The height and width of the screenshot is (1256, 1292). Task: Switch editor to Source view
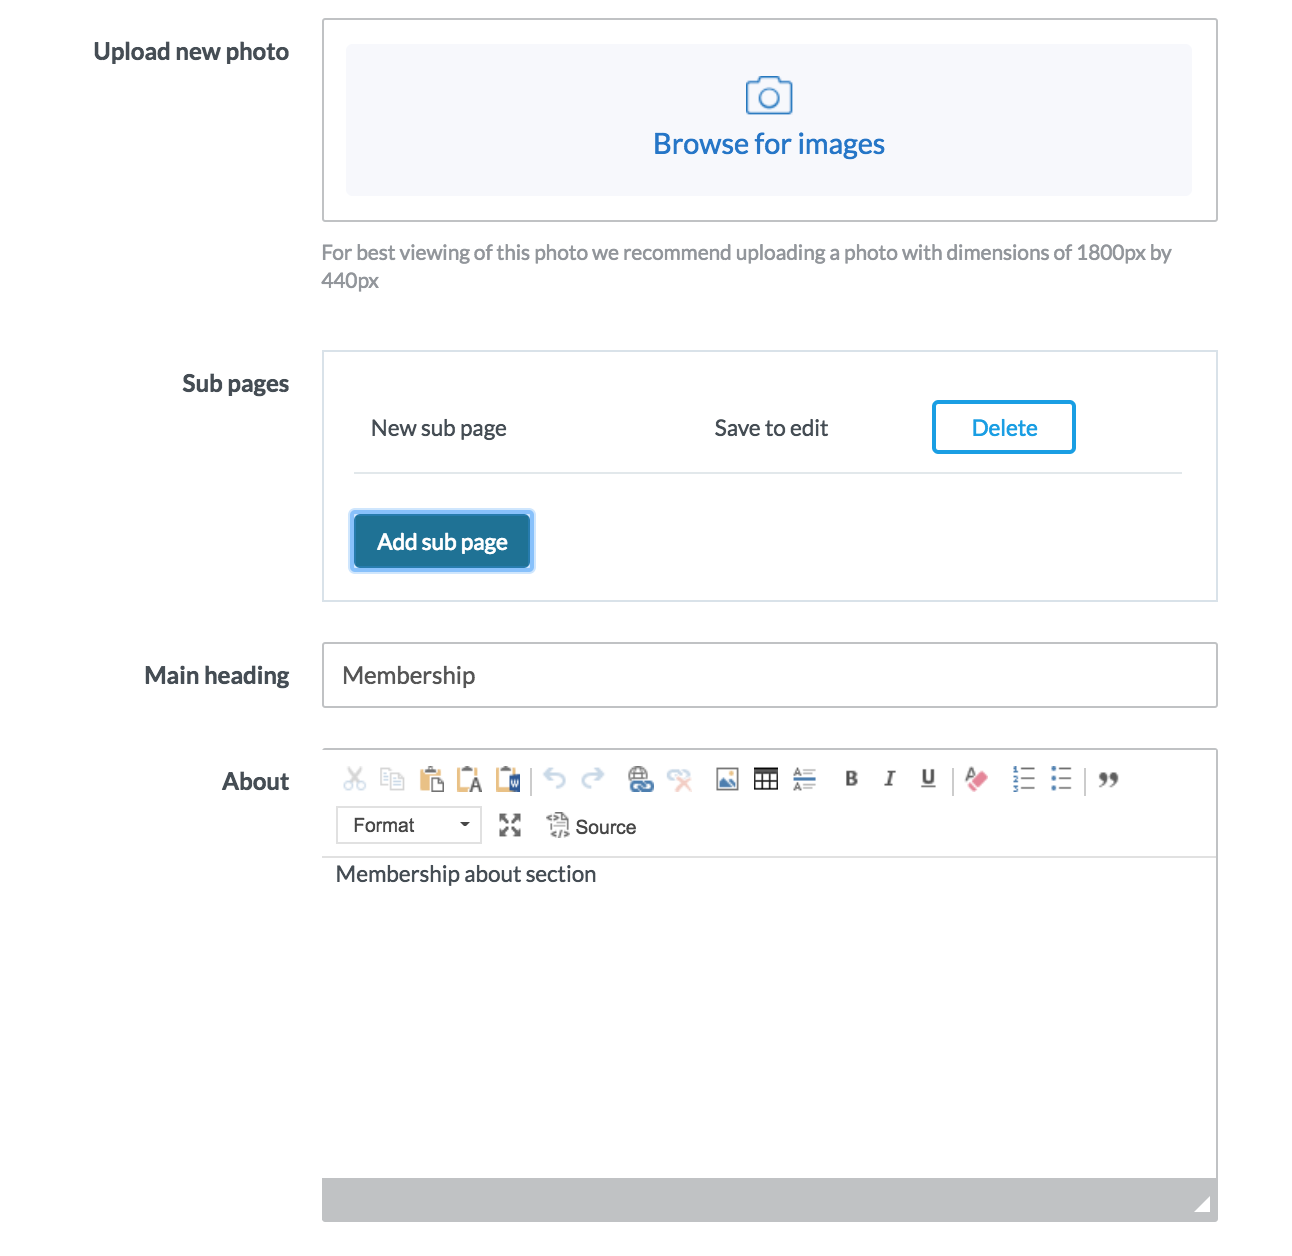click(591, 826)
